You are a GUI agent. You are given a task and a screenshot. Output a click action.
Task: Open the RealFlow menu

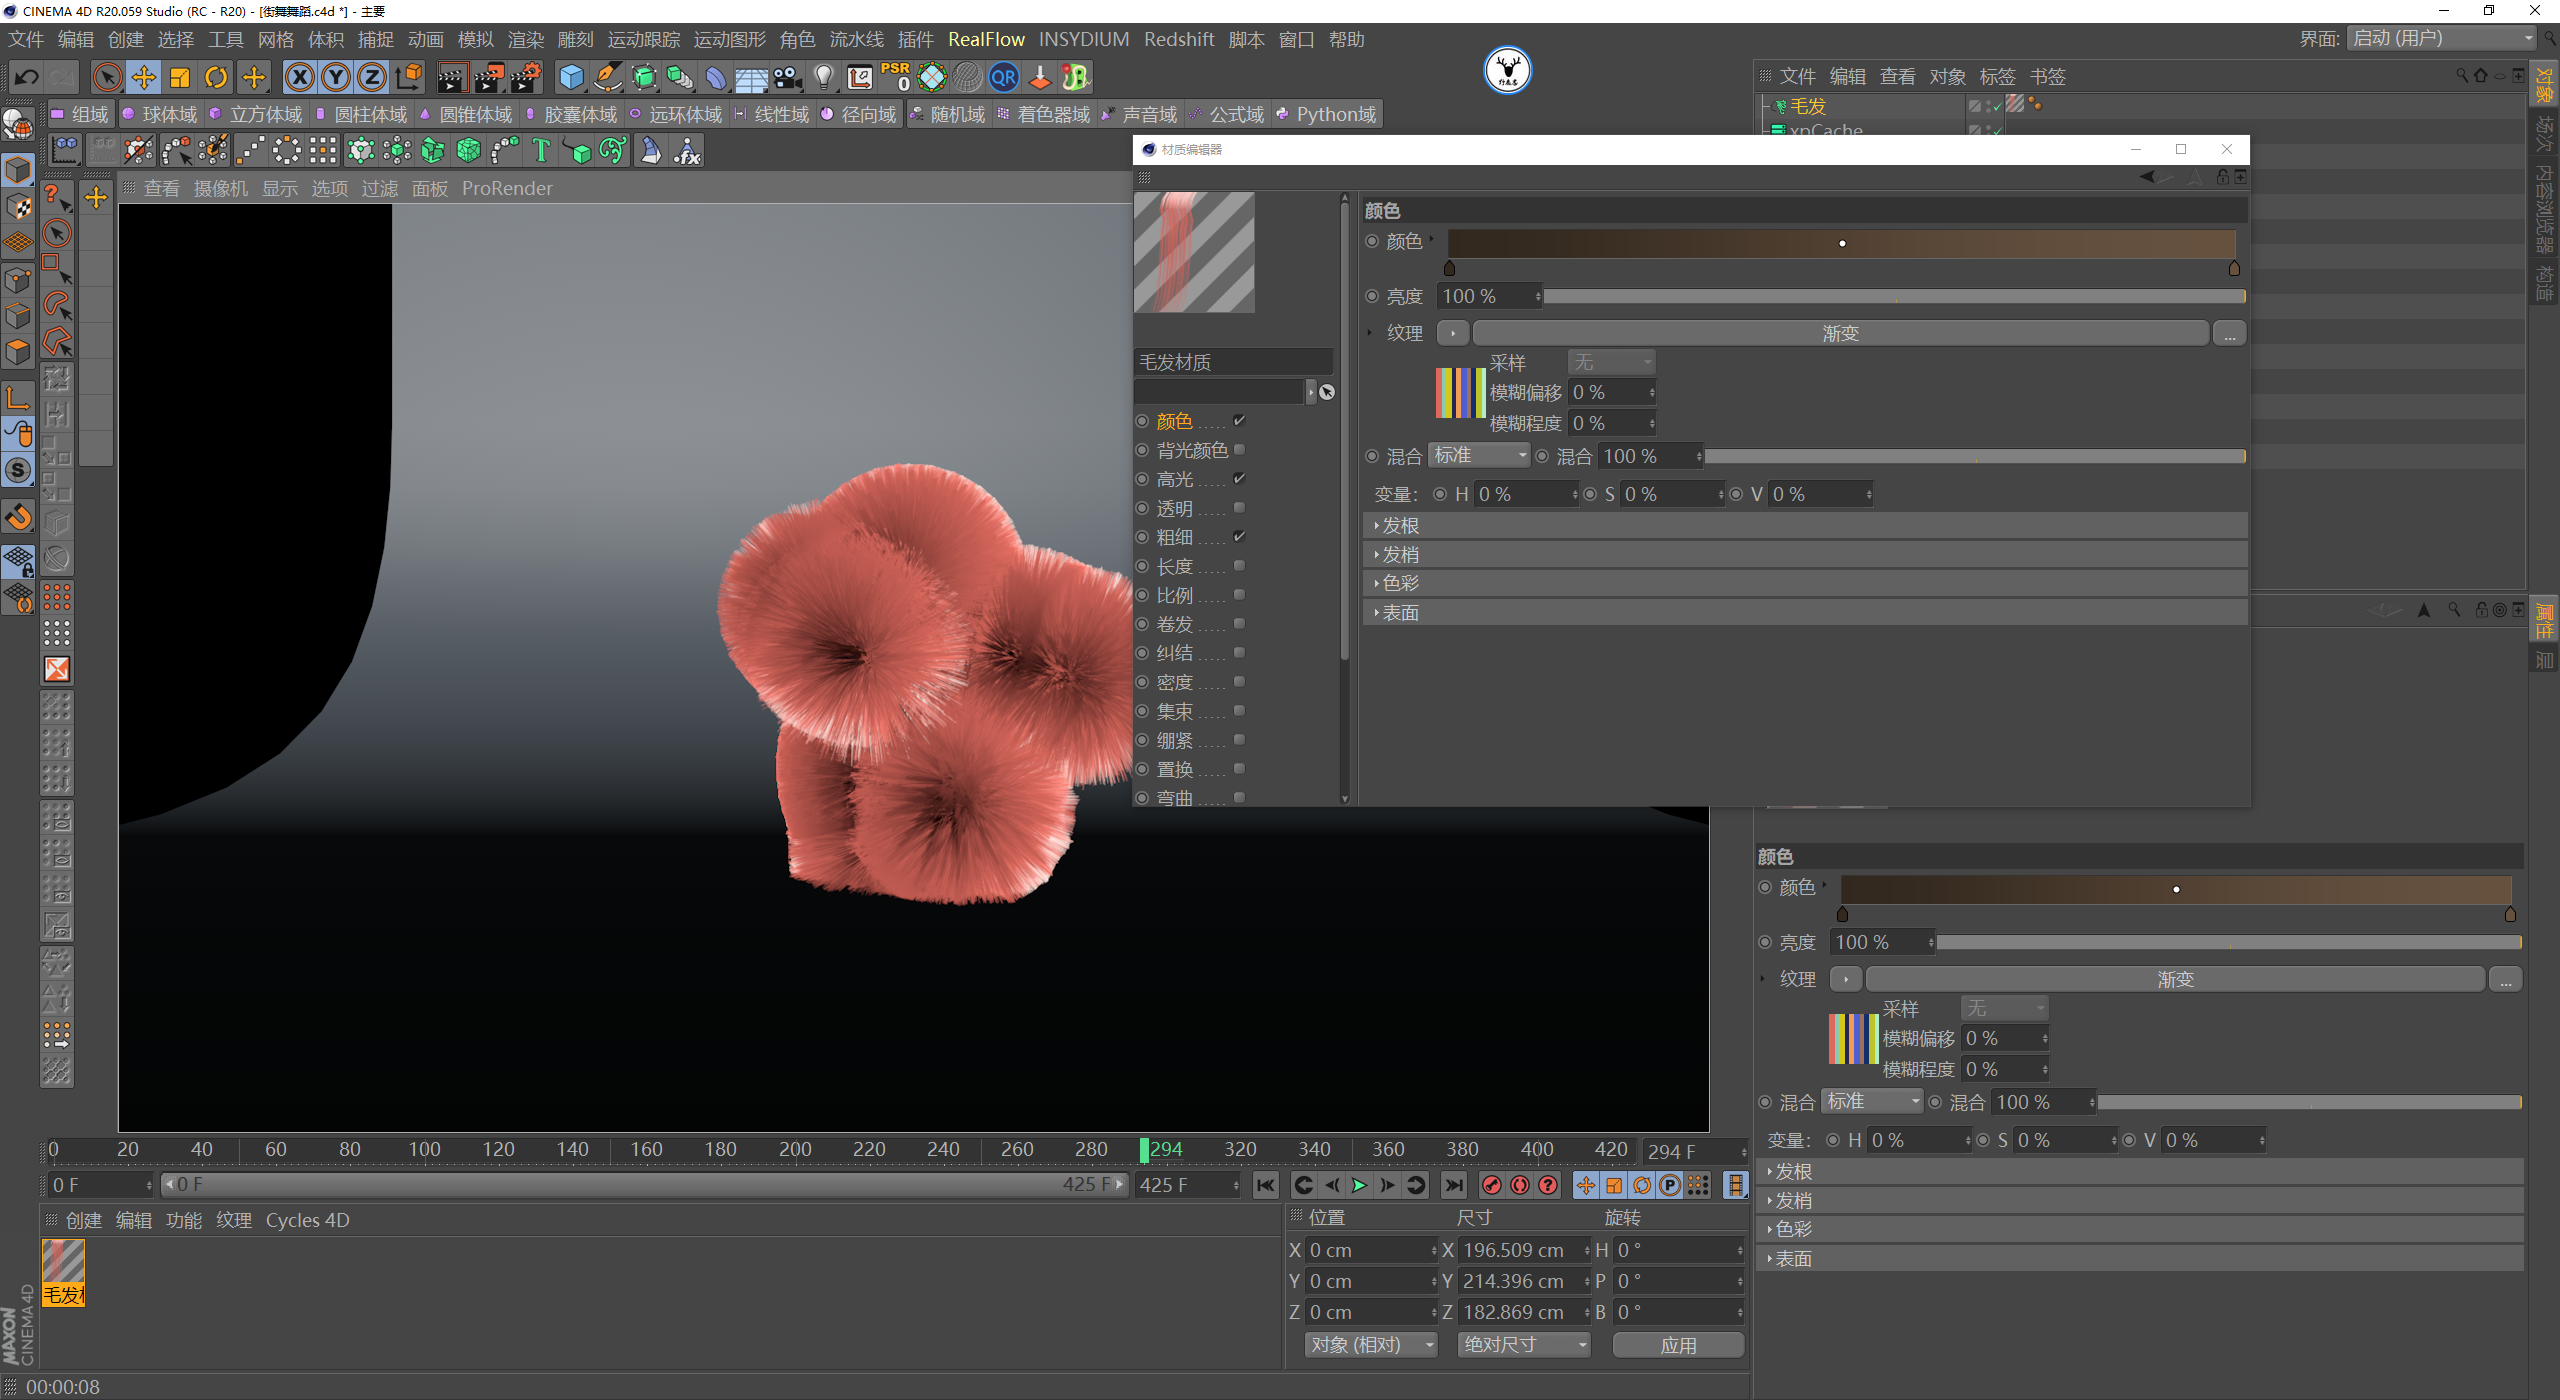[x=986, y=39]
